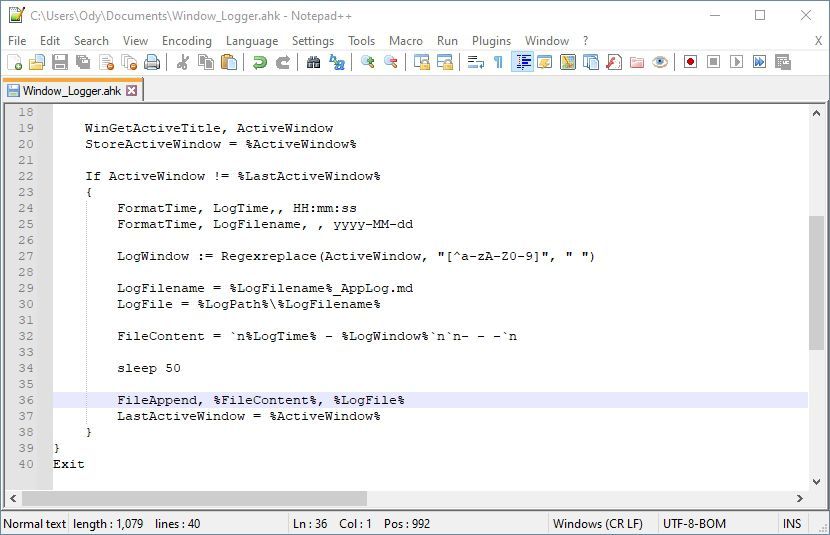Image resolution: width=830 pixels, height=535 pixels.
Task: Toggle word wrap toolbar icon
Action: pyautogui.click(x=475, y=62)
